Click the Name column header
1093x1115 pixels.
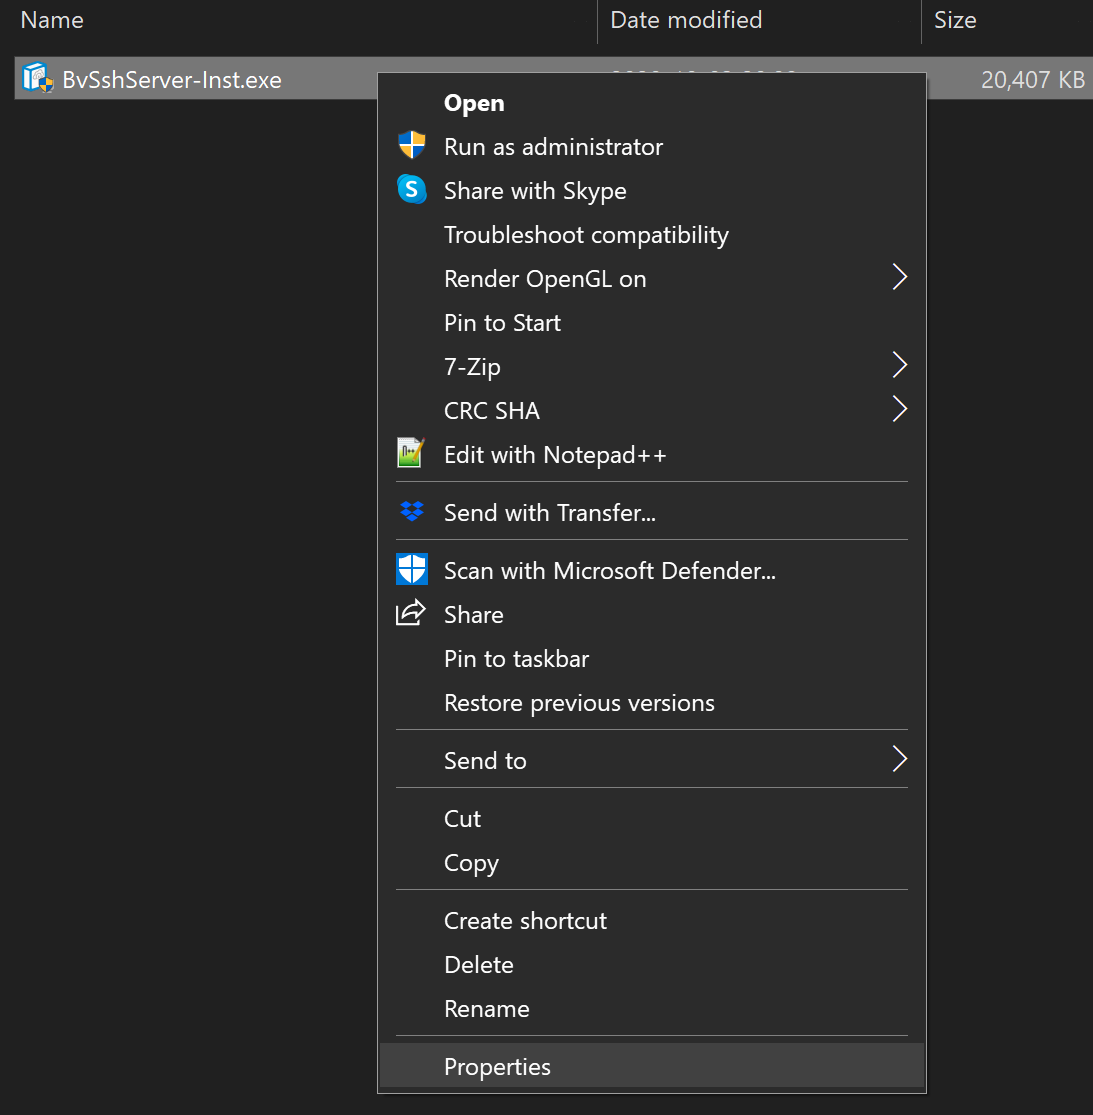(x=52, y=20)
